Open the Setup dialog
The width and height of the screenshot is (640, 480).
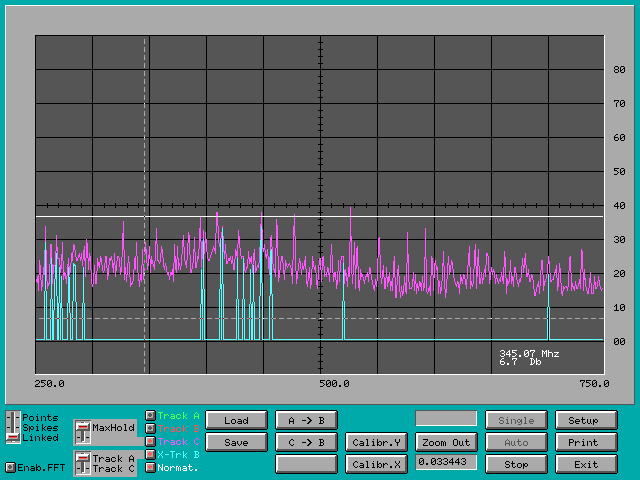point(586,420)
